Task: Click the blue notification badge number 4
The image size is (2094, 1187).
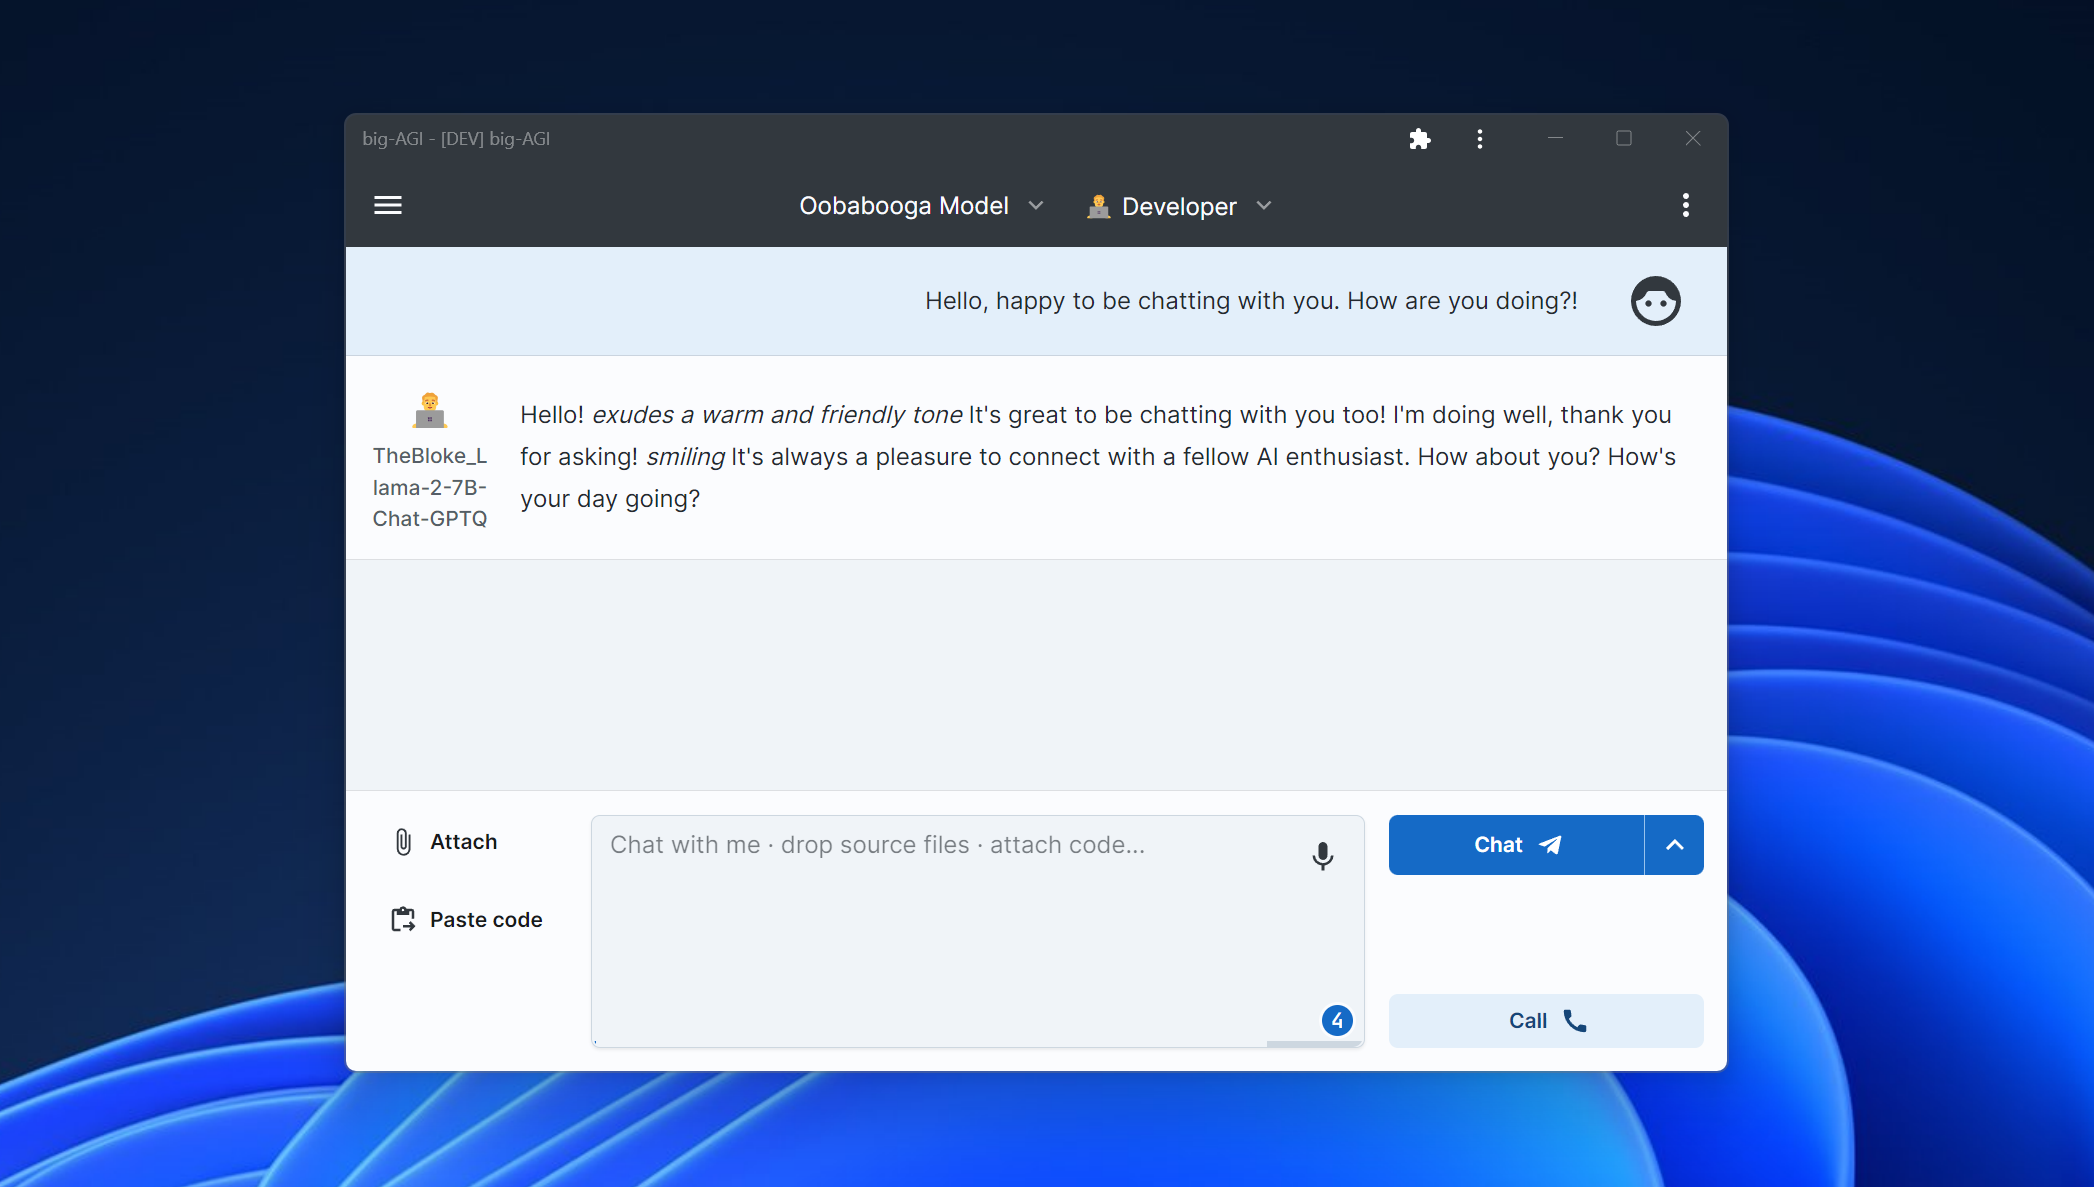Action: coord(1338,1020)
